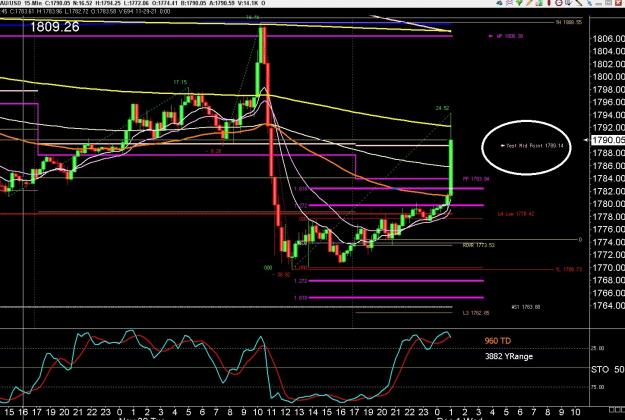Image resolution: width=625 pixels, height=420 pixels.
Task: Click 1800.0 on the price axis
Action: tap(609, 77)
